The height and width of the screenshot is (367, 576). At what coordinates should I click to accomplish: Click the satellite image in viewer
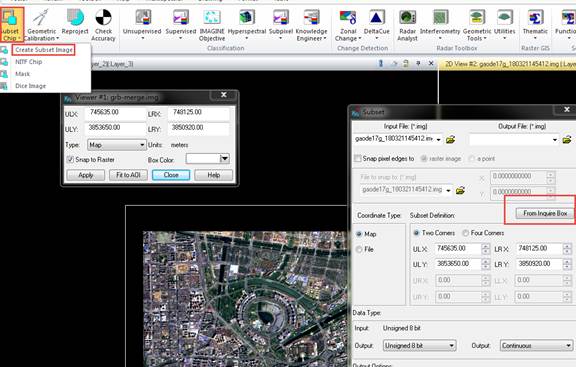pyautogui.click(x=245, y=298)
